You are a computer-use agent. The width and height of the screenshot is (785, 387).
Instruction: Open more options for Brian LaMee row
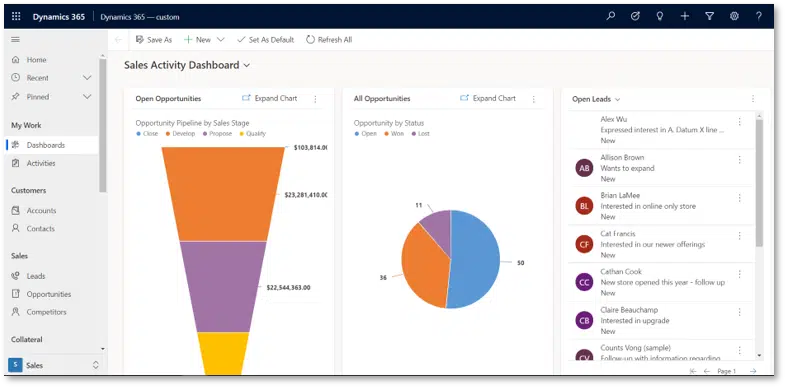[739, 198]
